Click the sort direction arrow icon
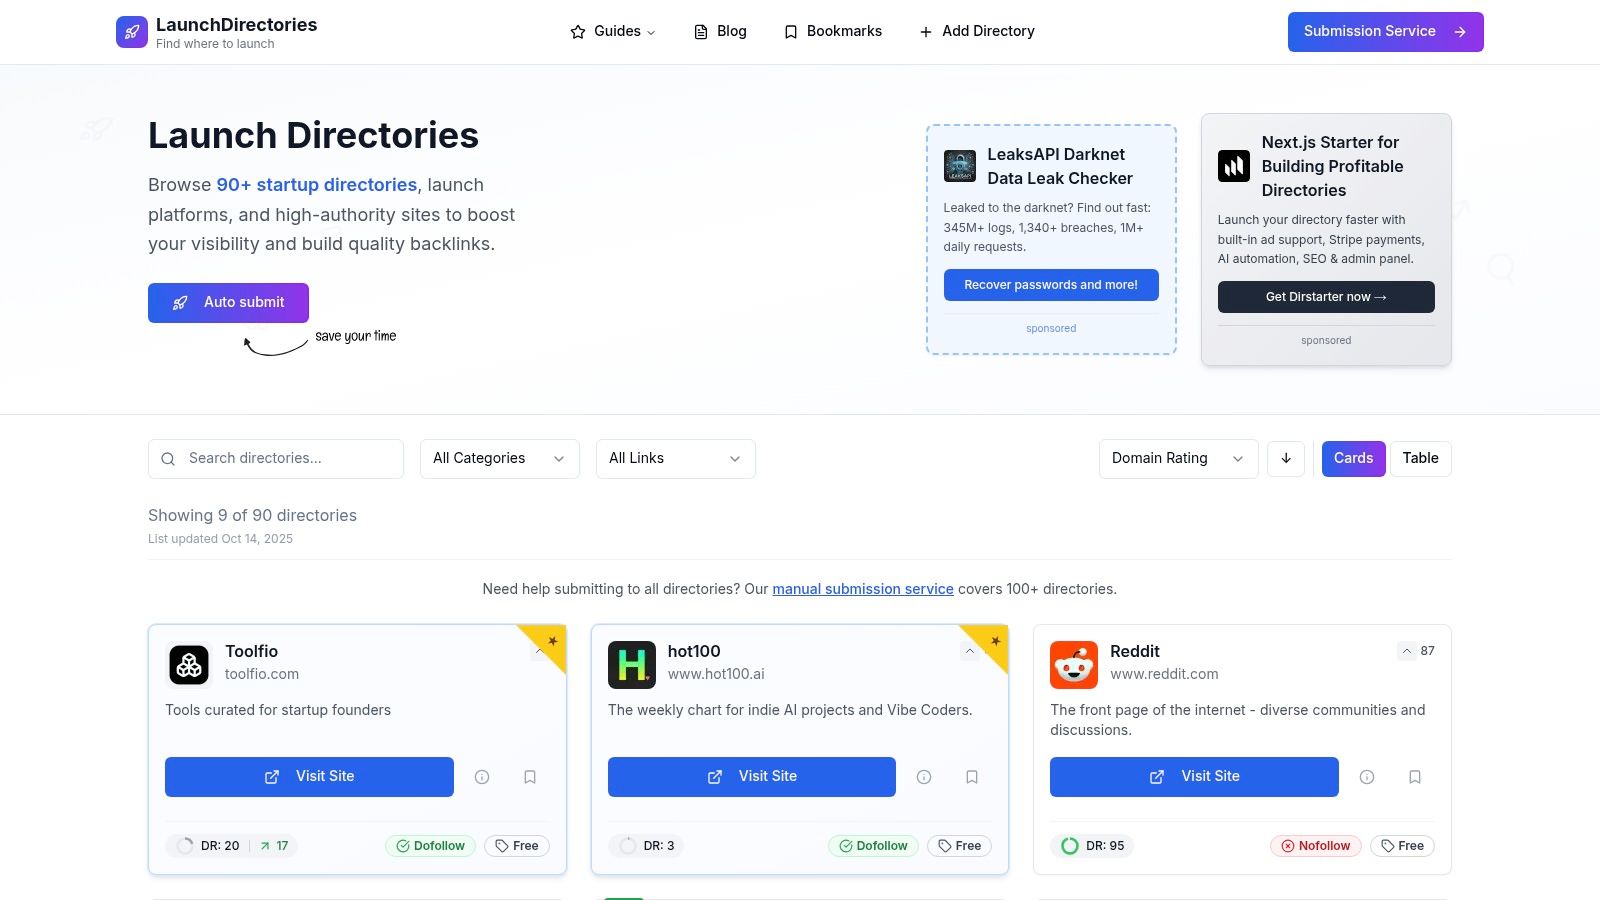 point(1286,458)
